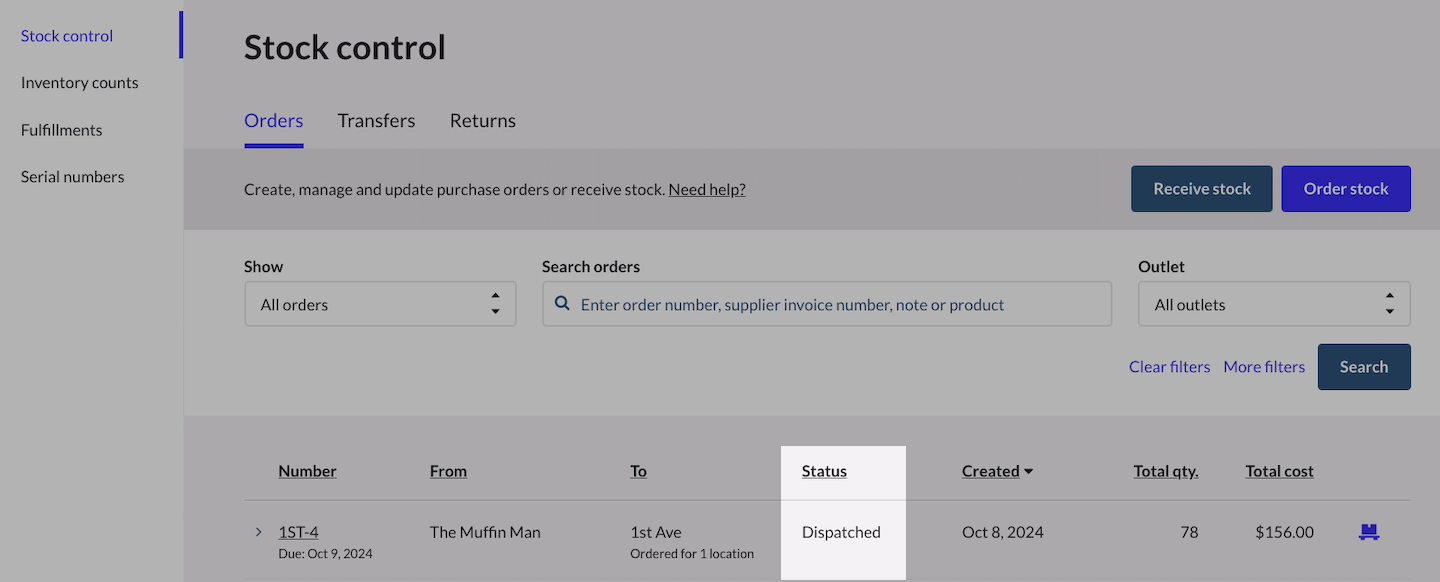Switch to the Returns tab

[482, 121]
